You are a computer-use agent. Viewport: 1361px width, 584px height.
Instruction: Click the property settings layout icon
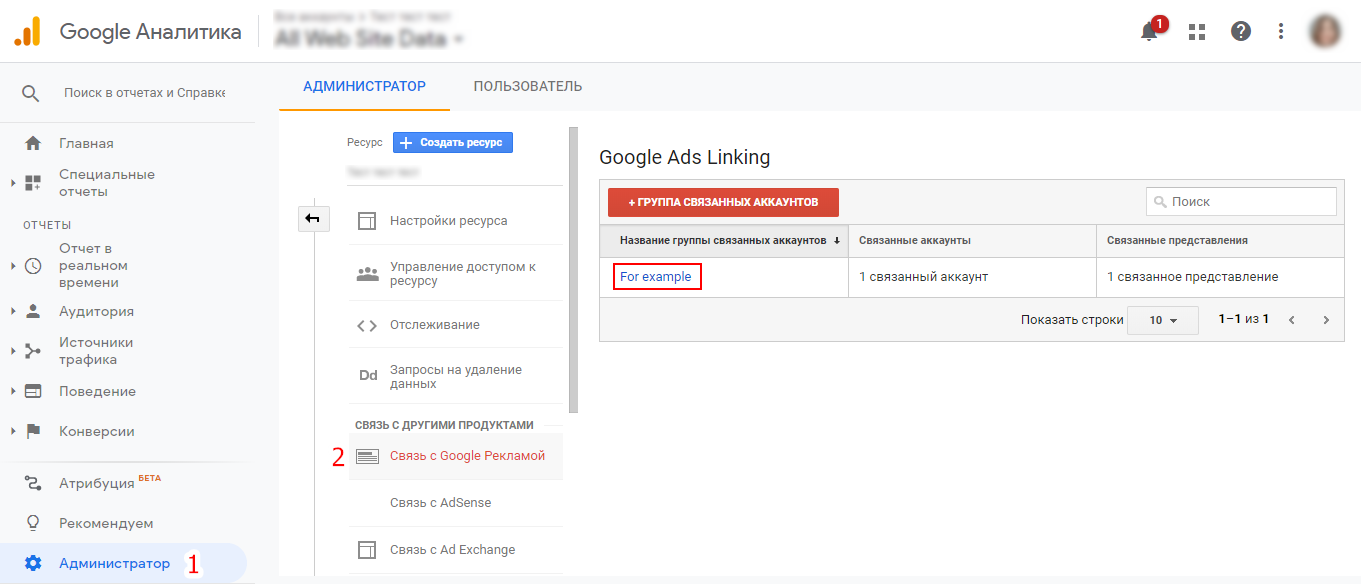pyautogui.click(x=367, y=221)
